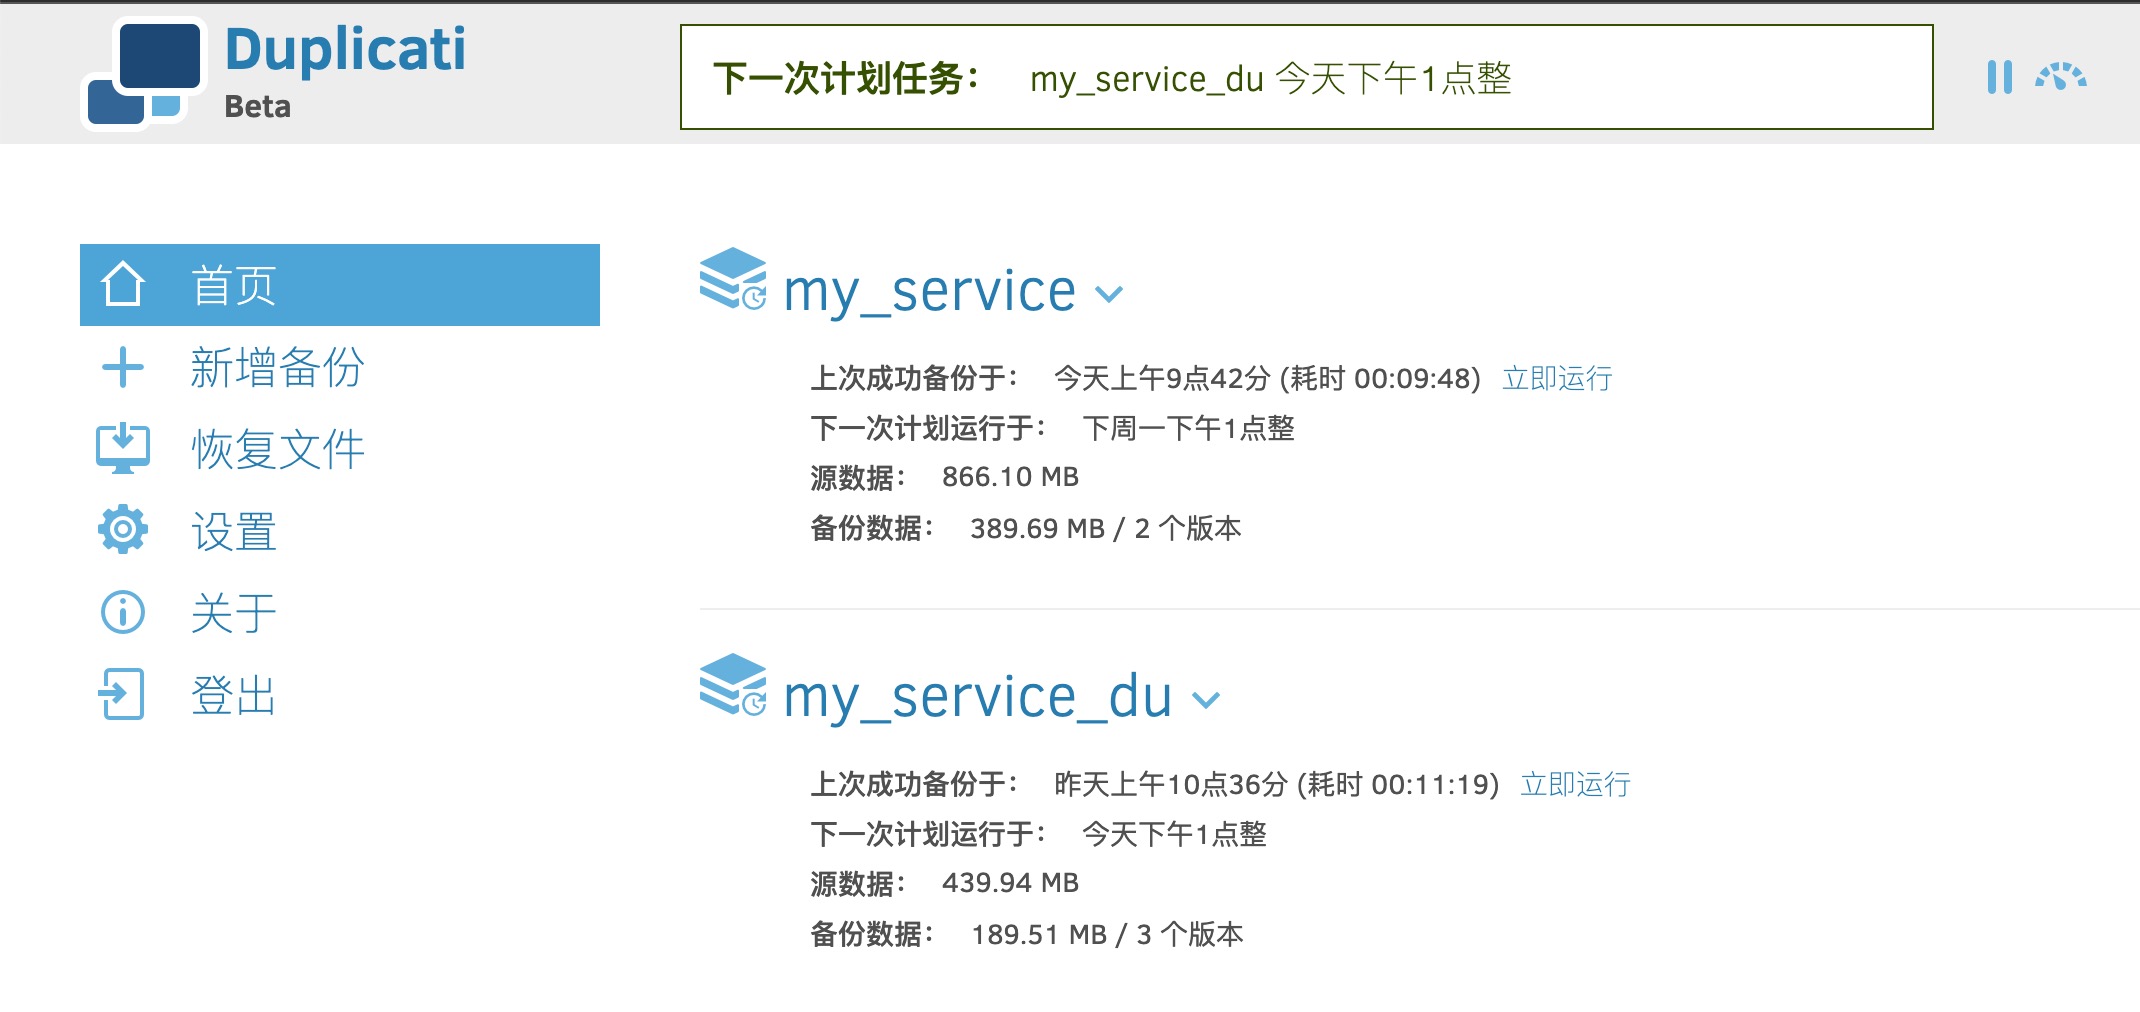Expand the my_service chevron dropdown
Viewport: 2140px width, 1012px height.
coord(1109,294)
